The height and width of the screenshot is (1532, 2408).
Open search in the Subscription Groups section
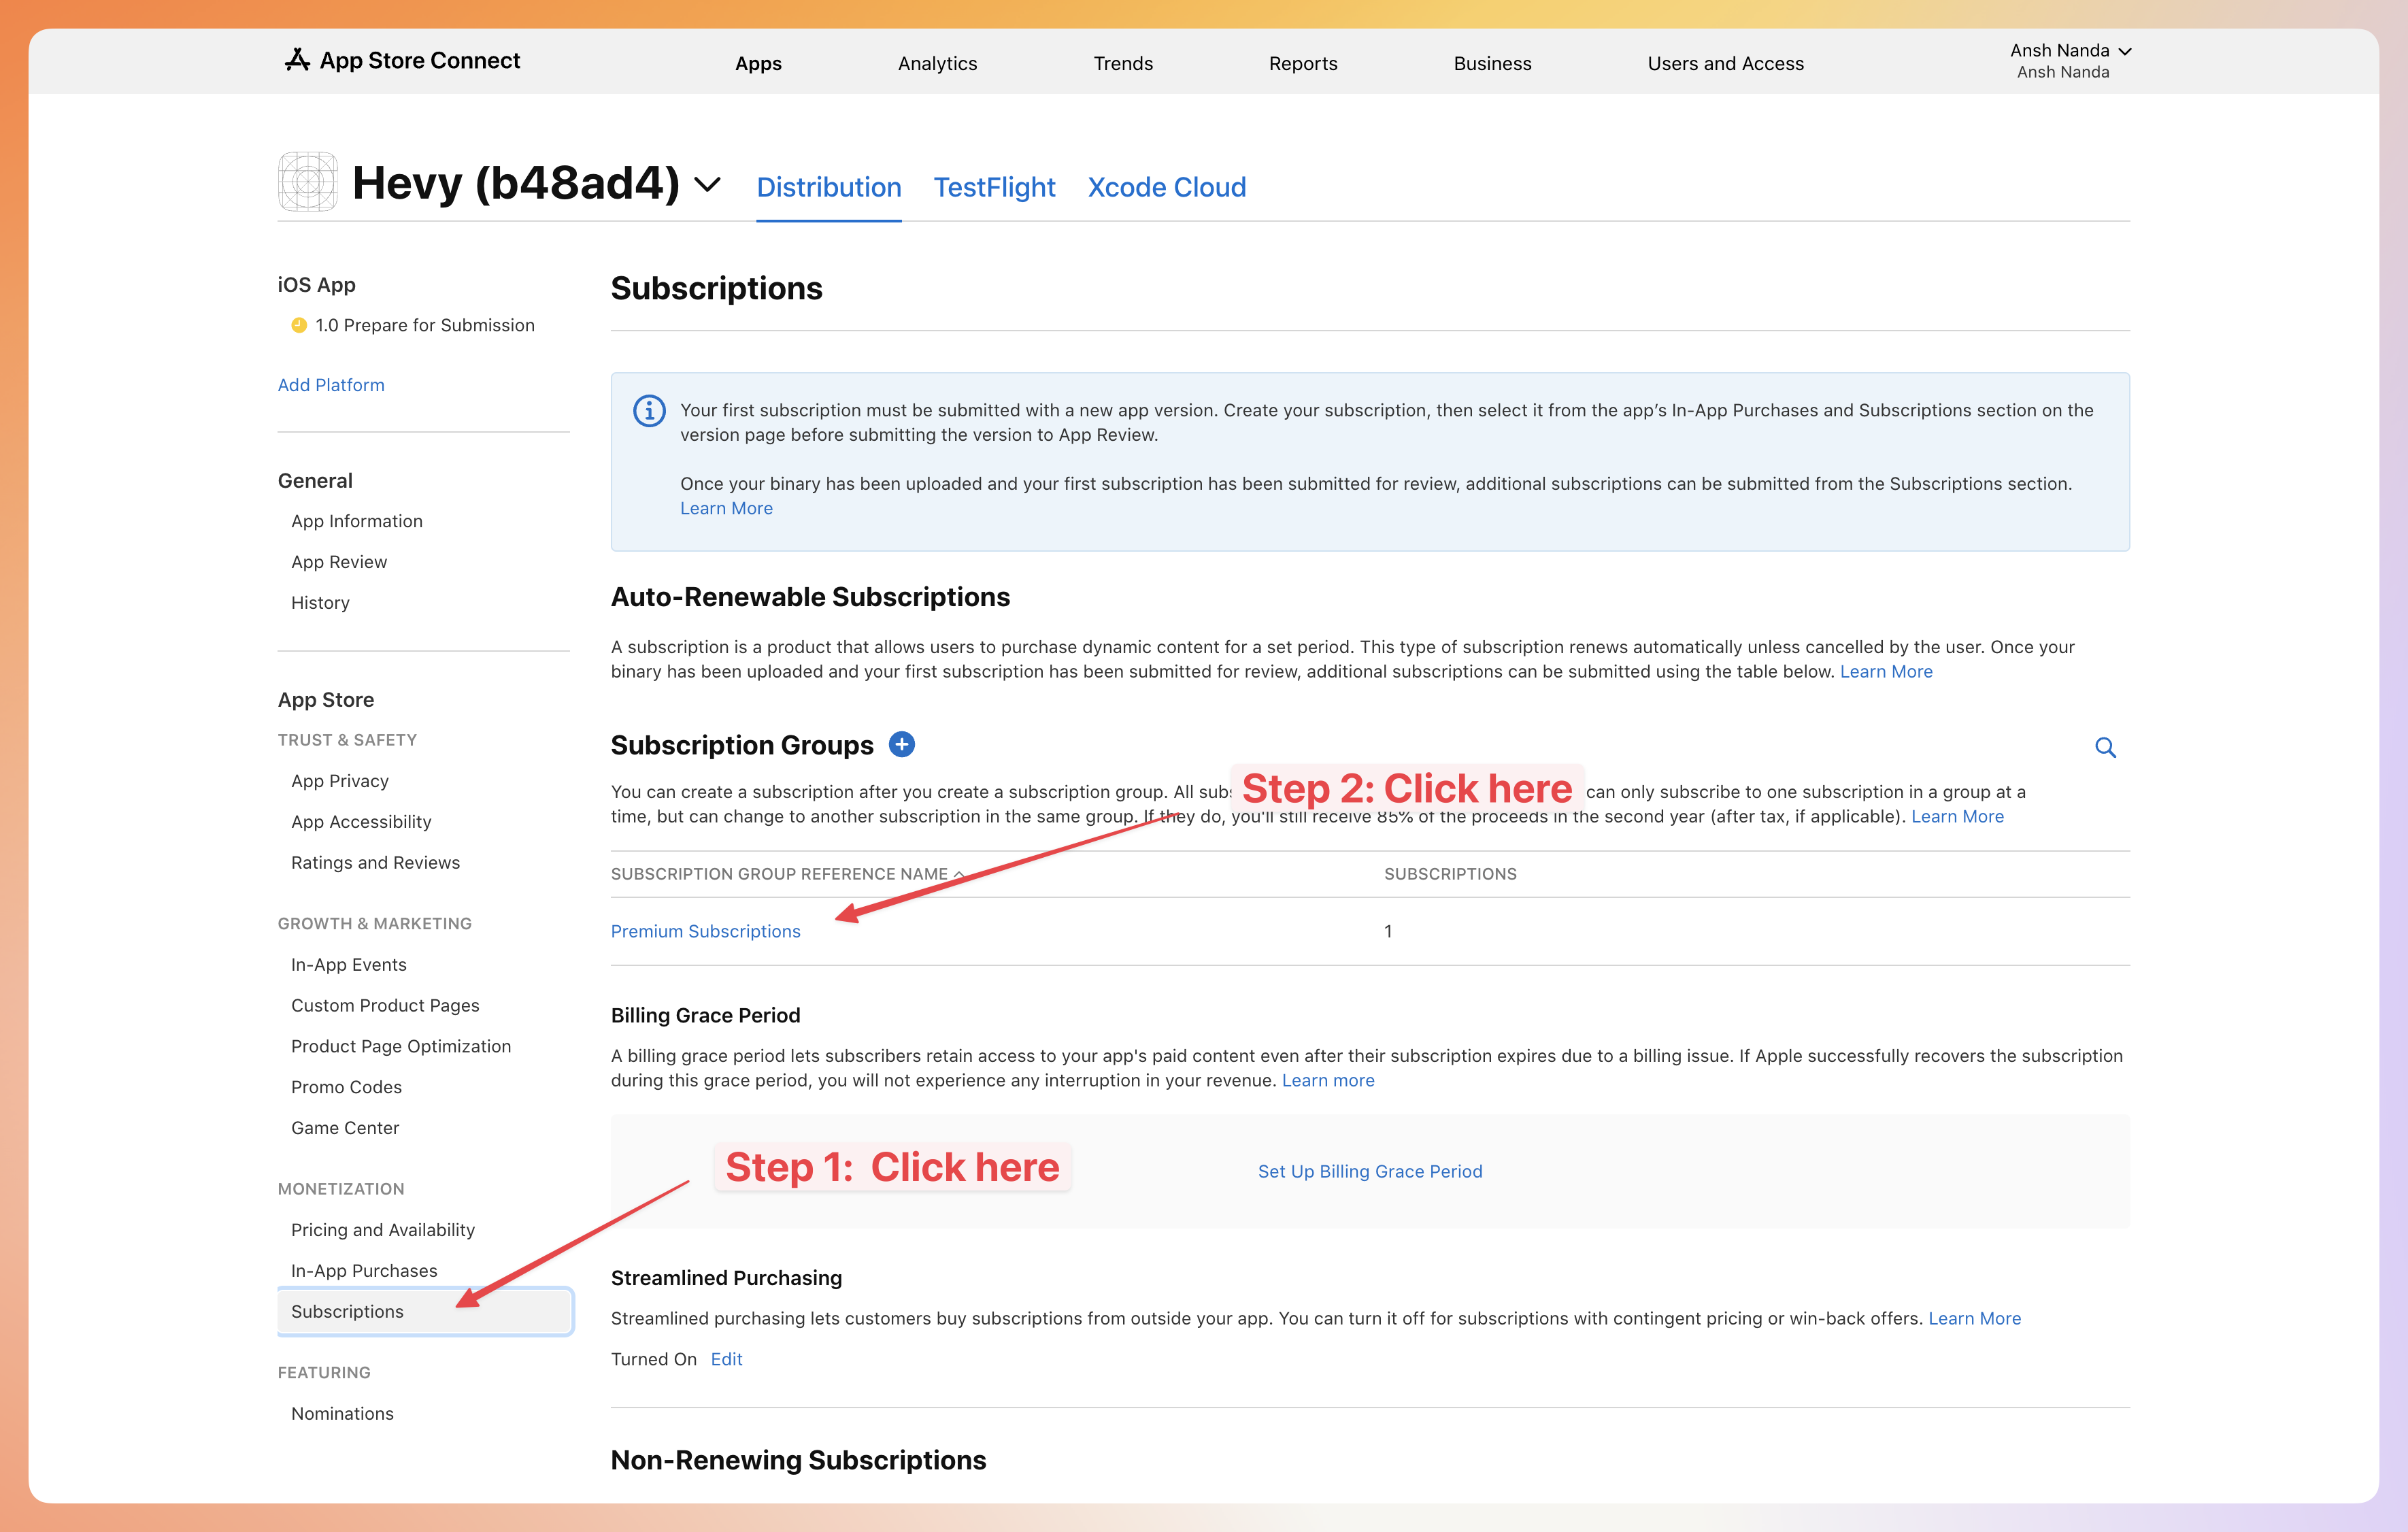(2106, 747)
